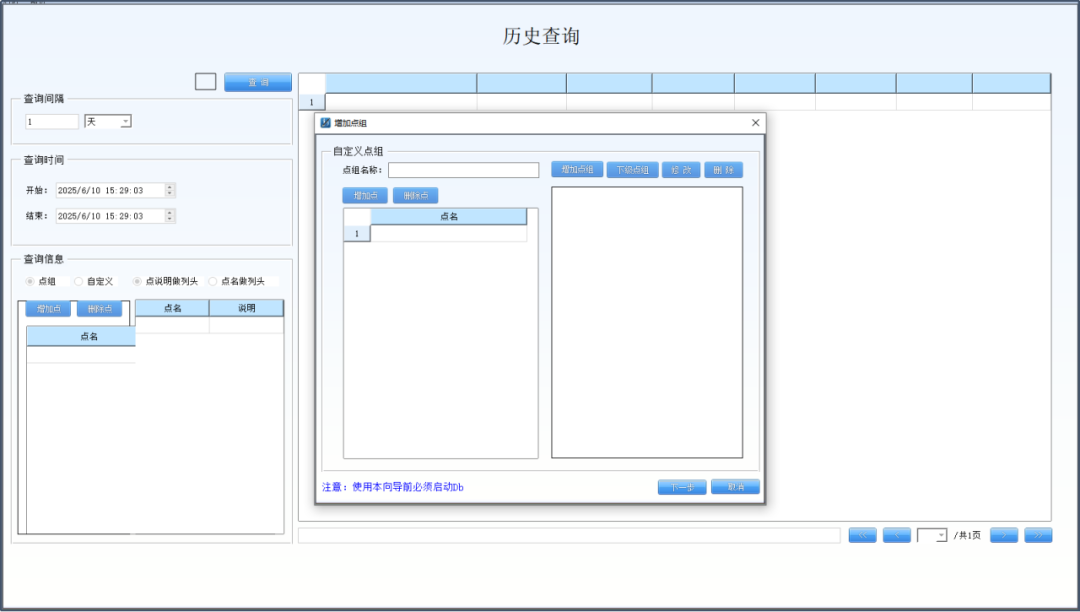
Task: Focus the 开始 datetime field
Action: 110,190
